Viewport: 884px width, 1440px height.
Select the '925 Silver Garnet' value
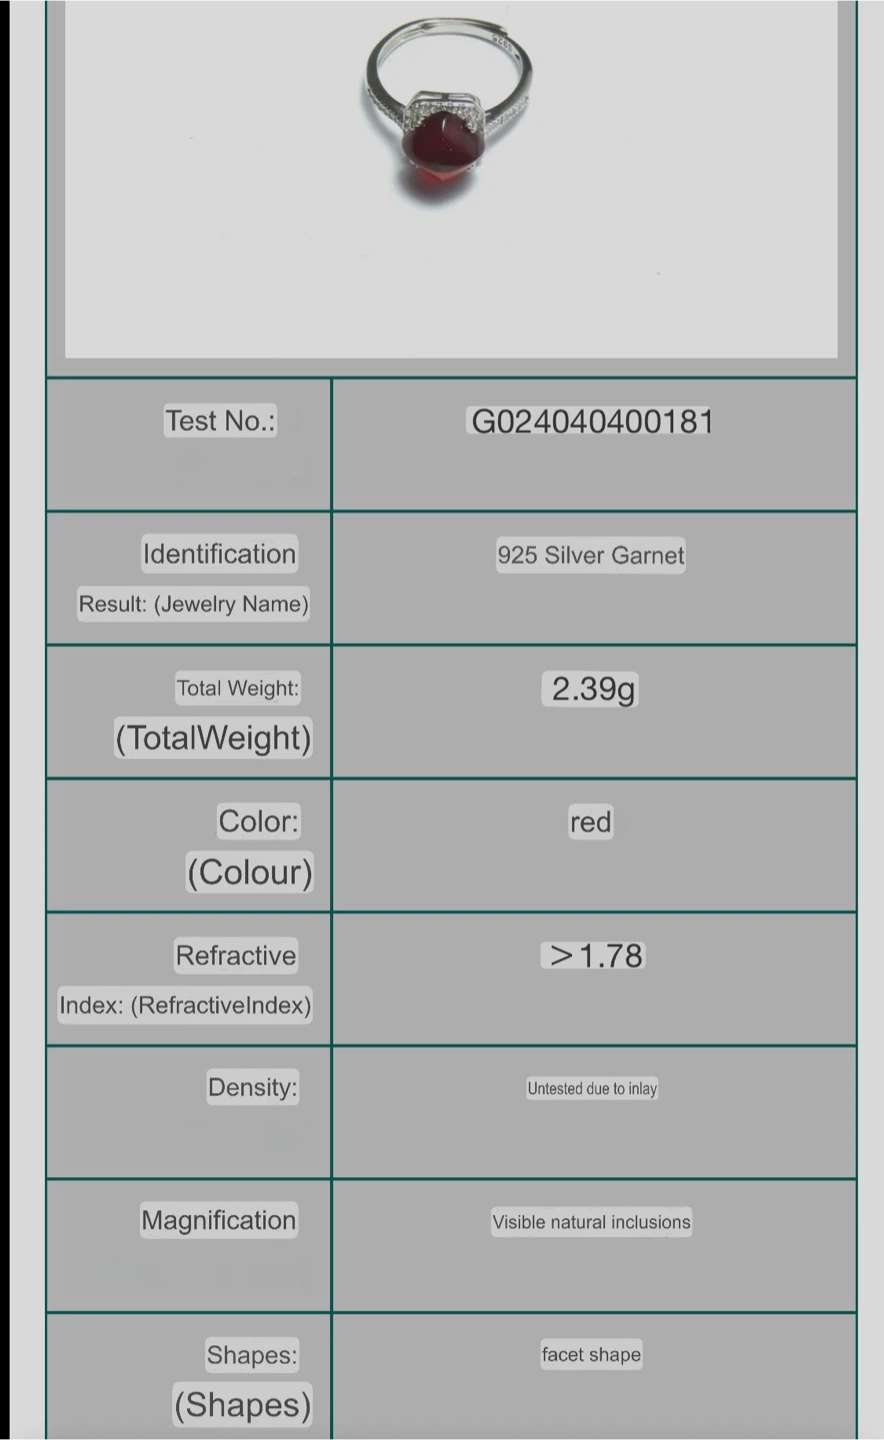pyautogui.click(x=591, y=555)
